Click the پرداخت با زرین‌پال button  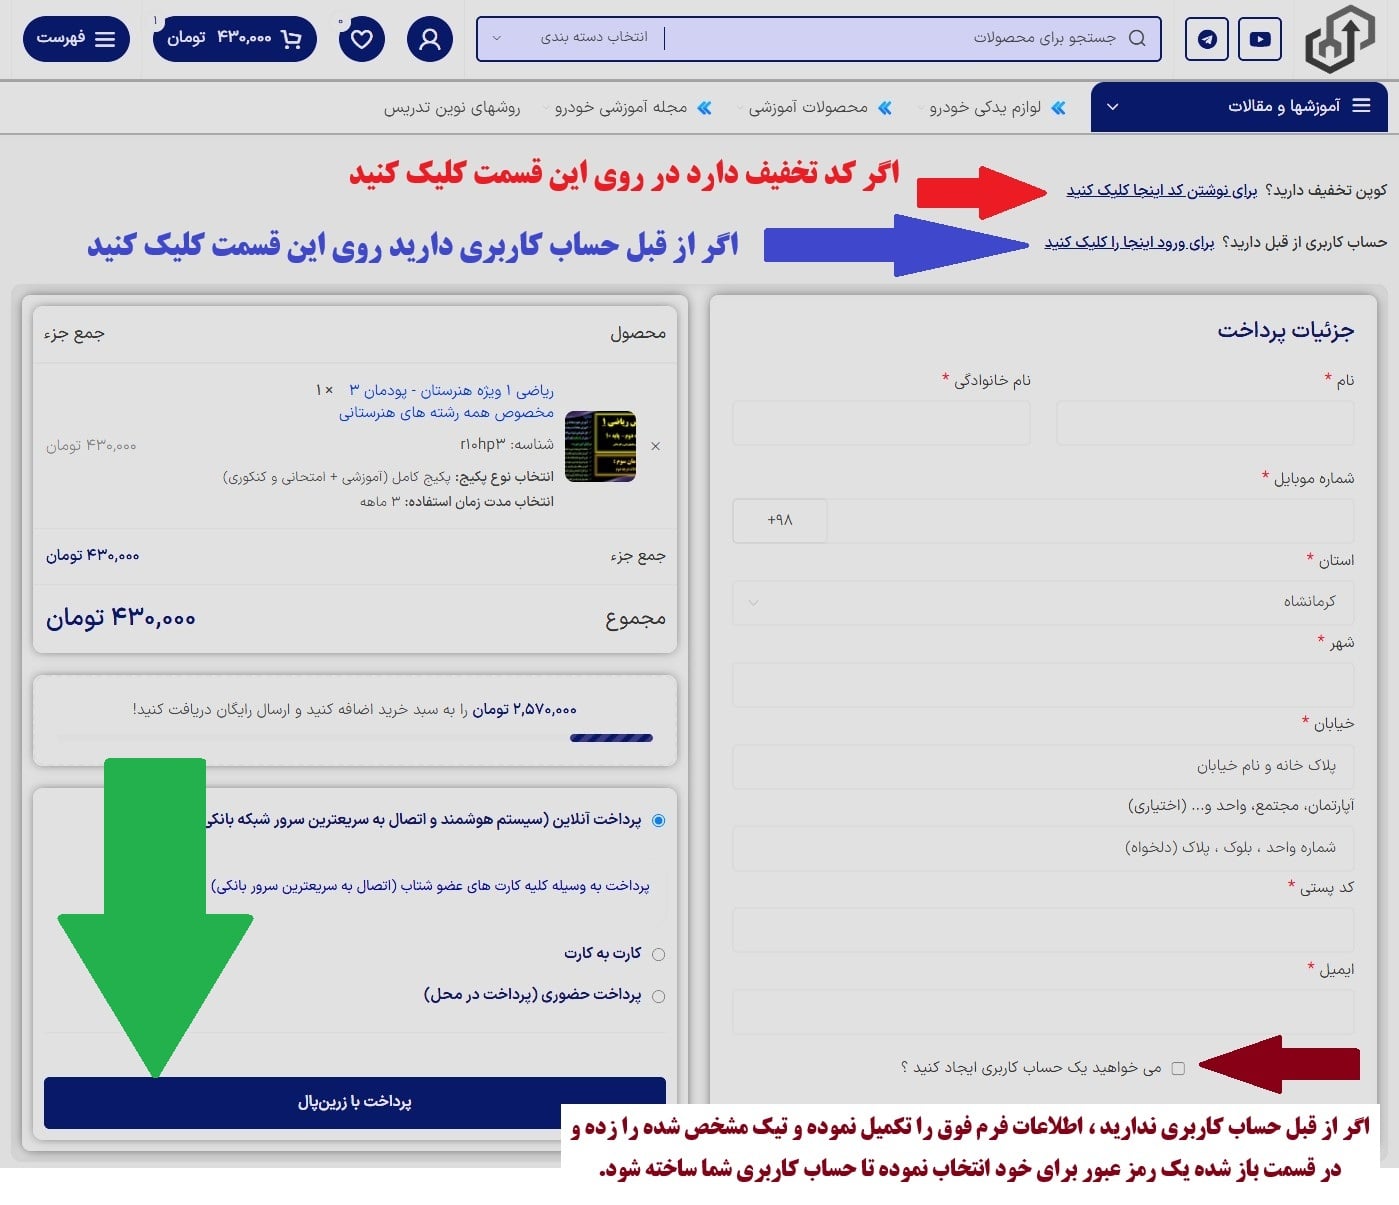pyautogui.click(x=355, y=1101)
